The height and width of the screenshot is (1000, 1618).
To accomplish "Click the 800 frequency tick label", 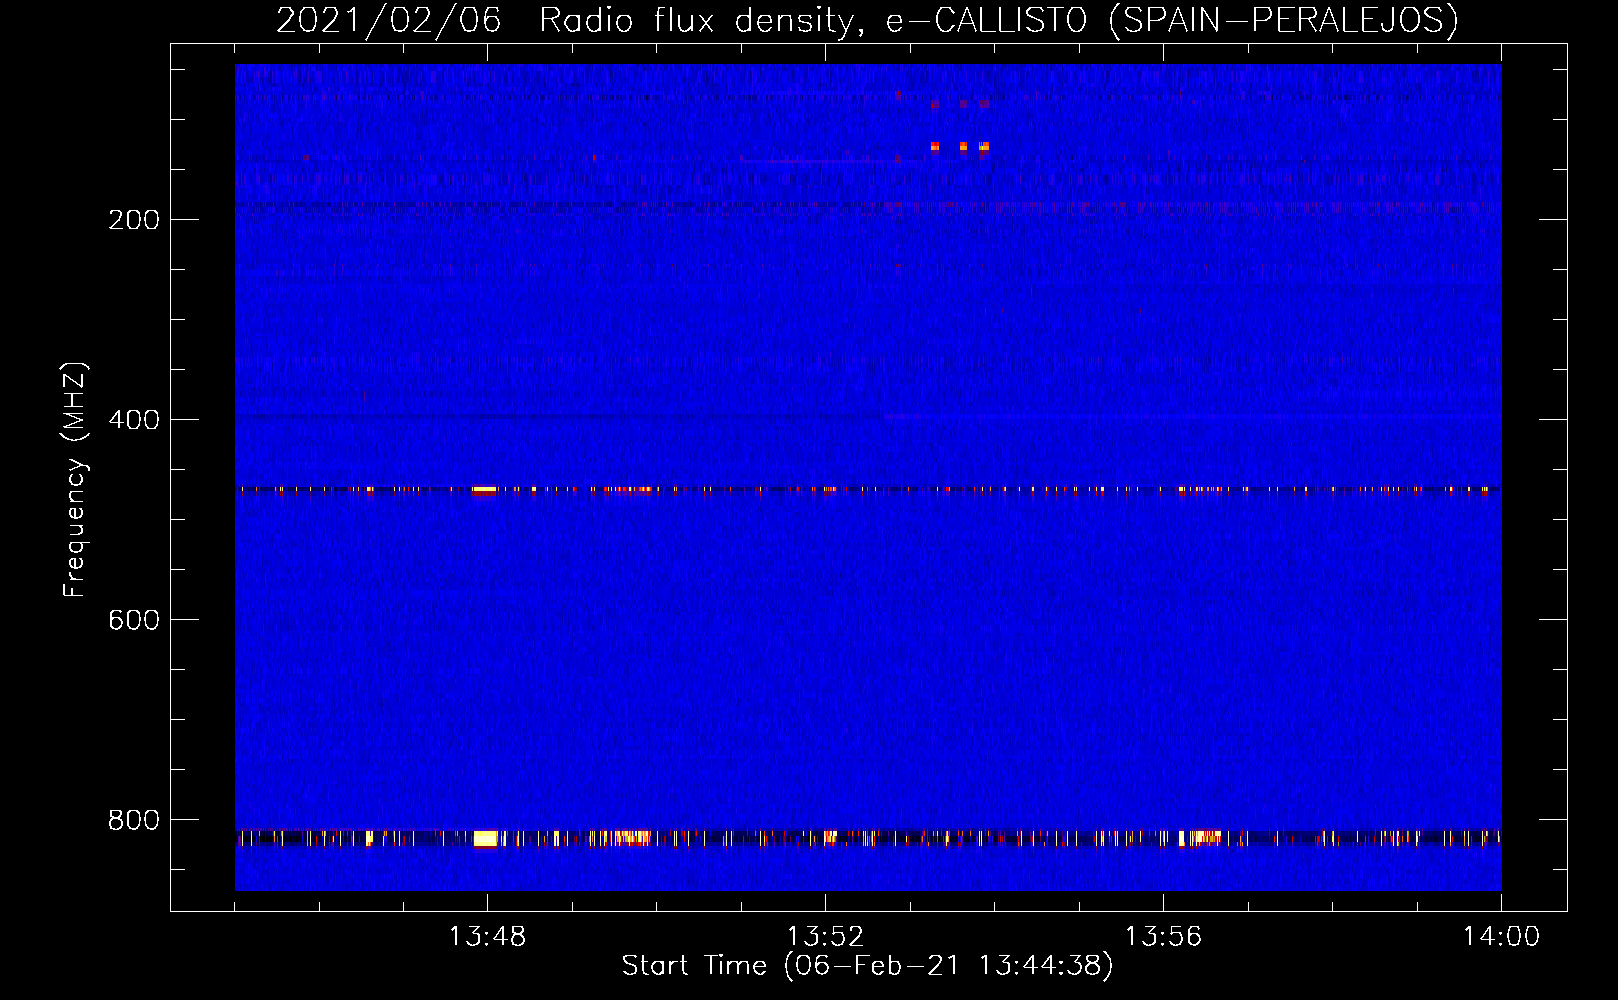I will (134, 820).
